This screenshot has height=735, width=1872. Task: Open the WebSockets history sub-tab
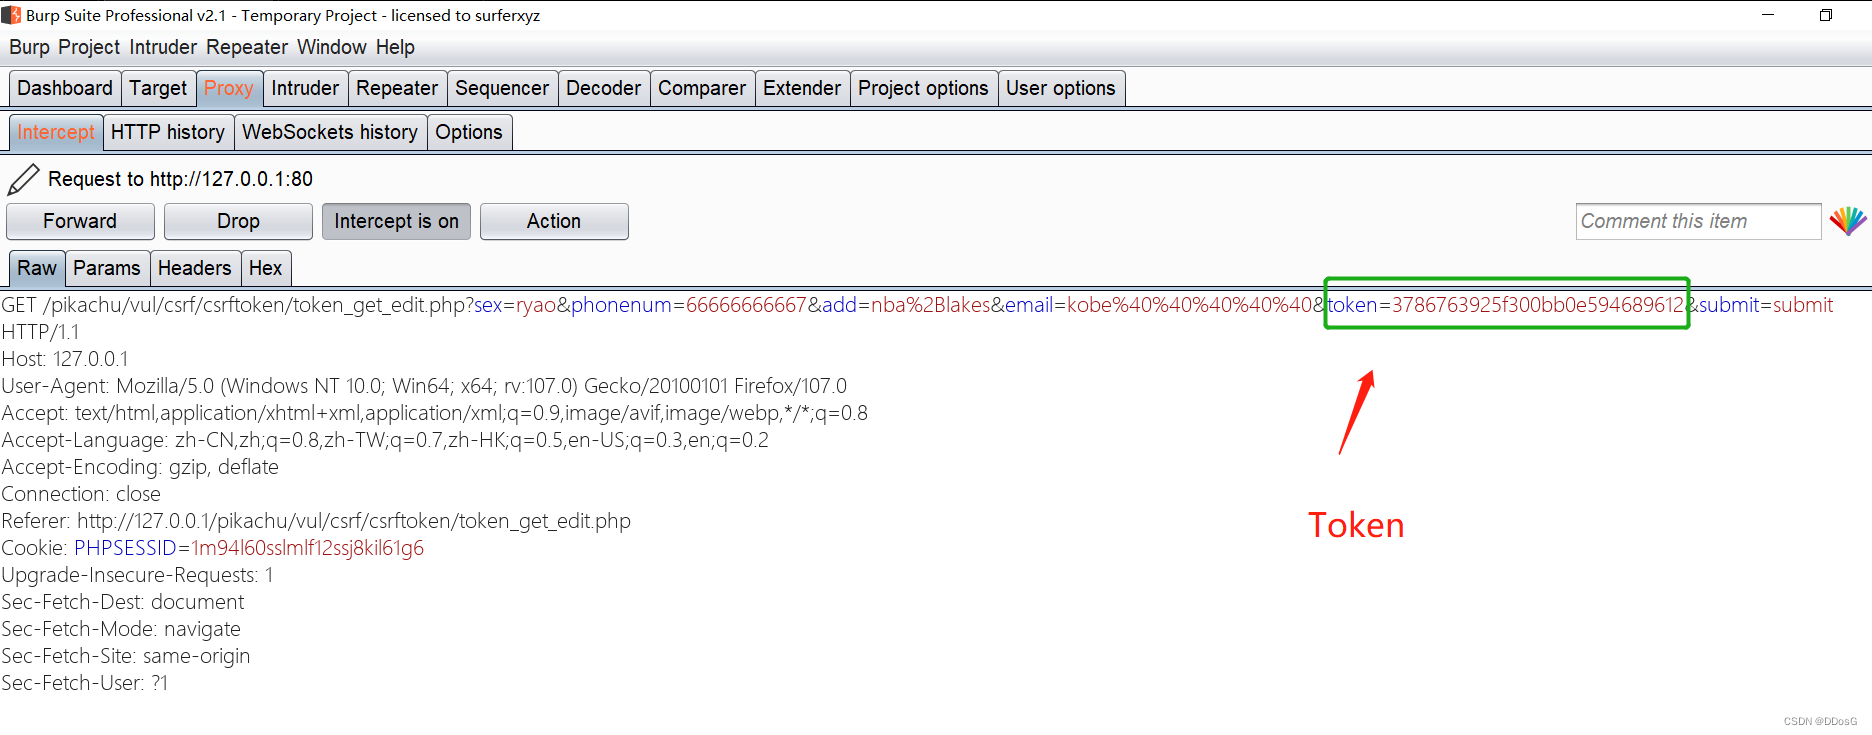pos(330,132)
